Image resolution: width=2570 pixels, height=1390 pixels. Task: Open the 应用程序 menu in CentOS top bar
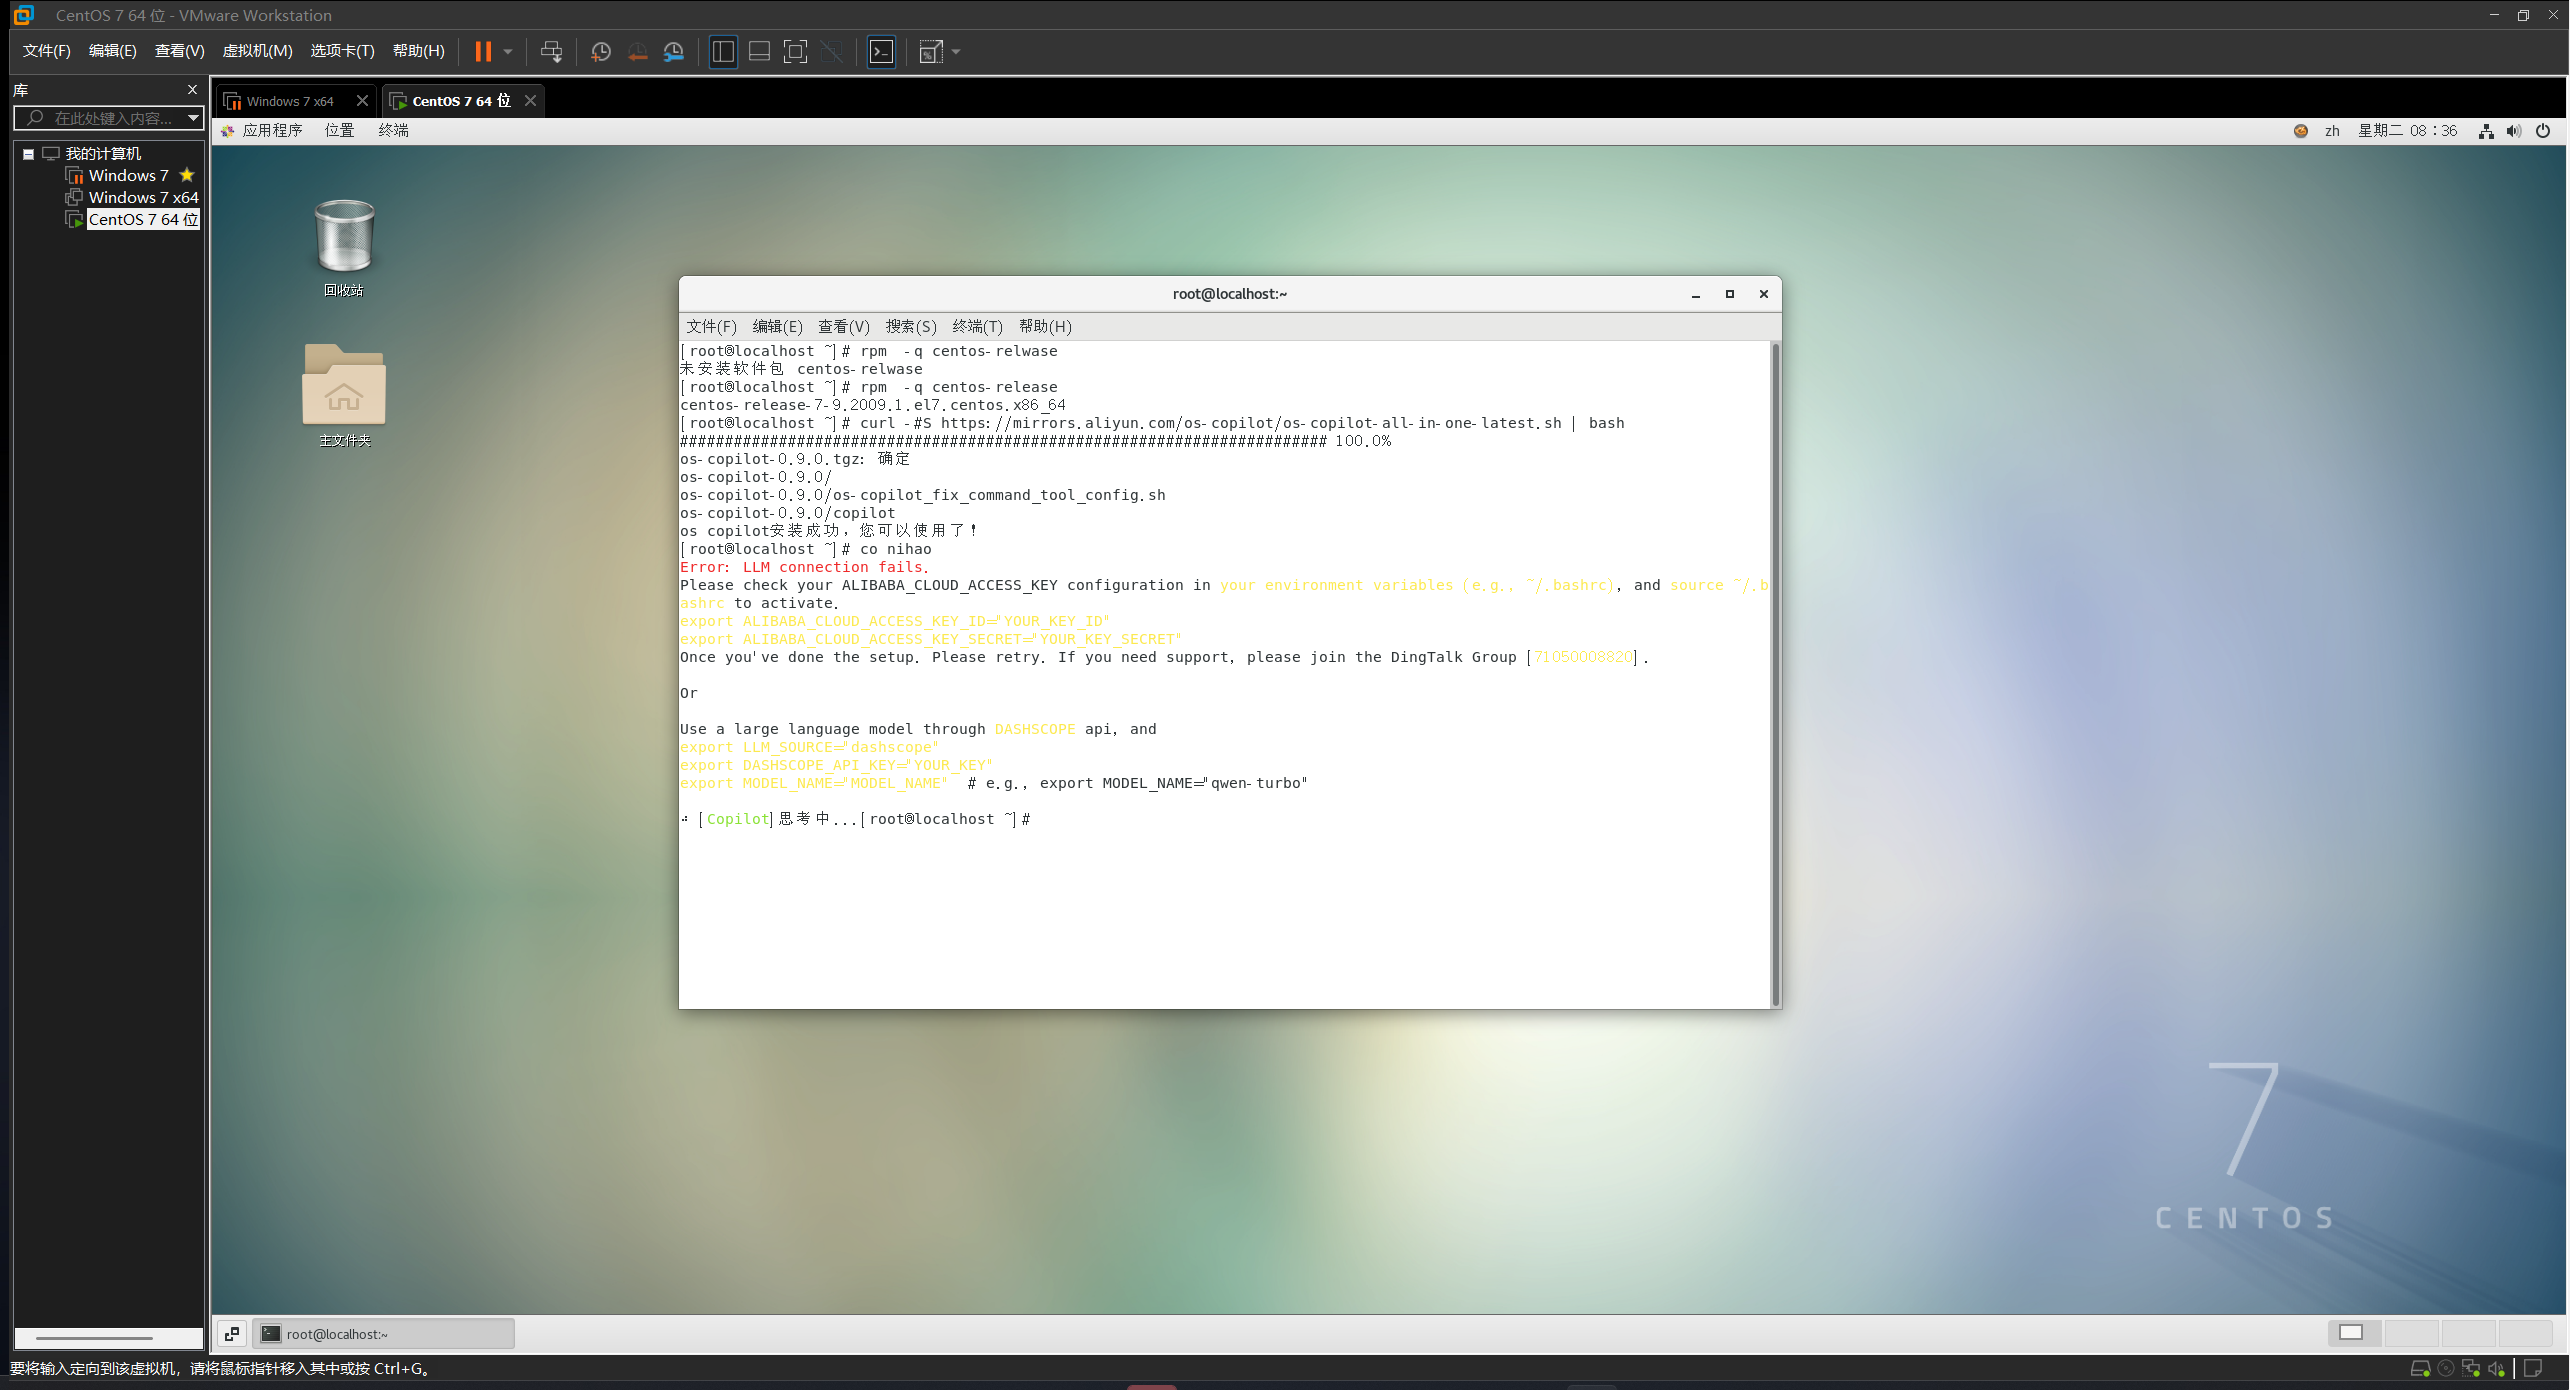point(272,131)
